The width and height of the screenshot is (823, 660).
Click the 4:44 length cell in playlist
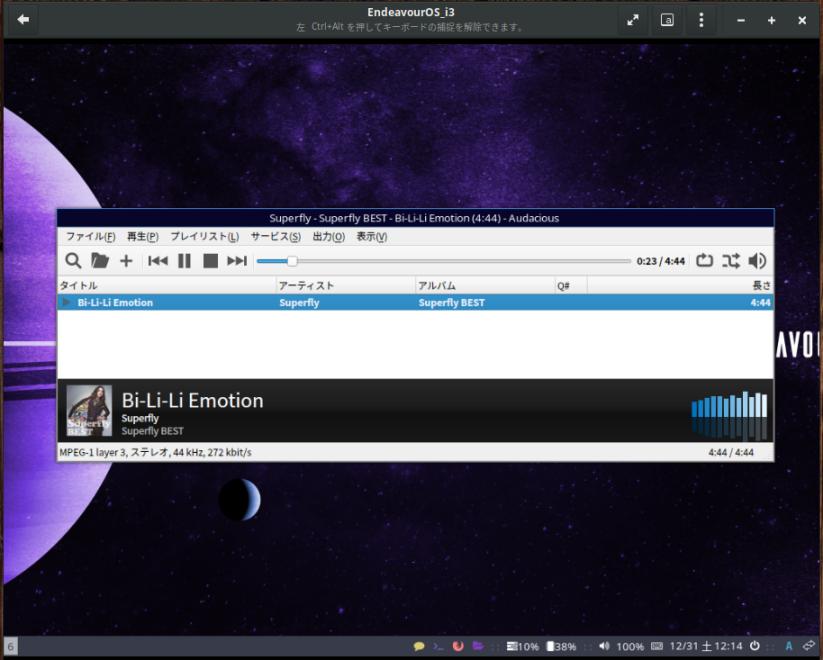(x=760, y=302)
